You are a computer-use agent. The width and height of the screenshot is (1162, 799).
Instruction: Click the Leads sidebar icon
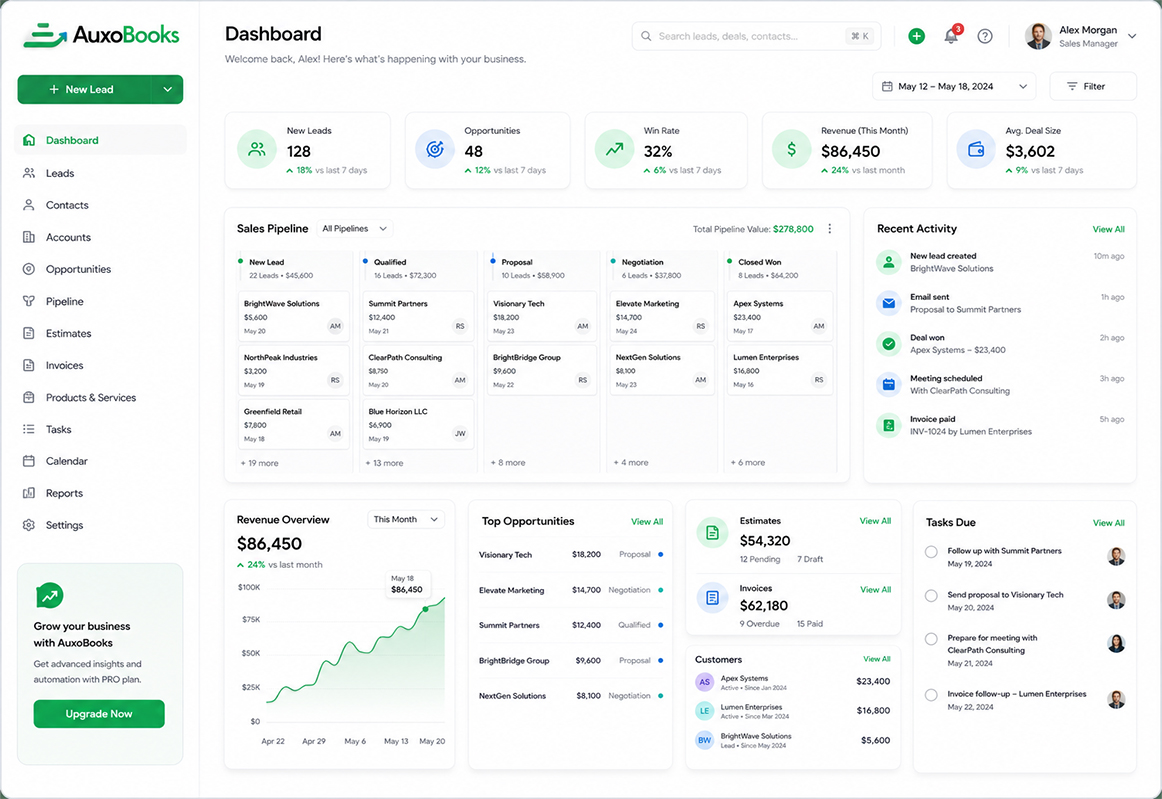tap(29, 173)
